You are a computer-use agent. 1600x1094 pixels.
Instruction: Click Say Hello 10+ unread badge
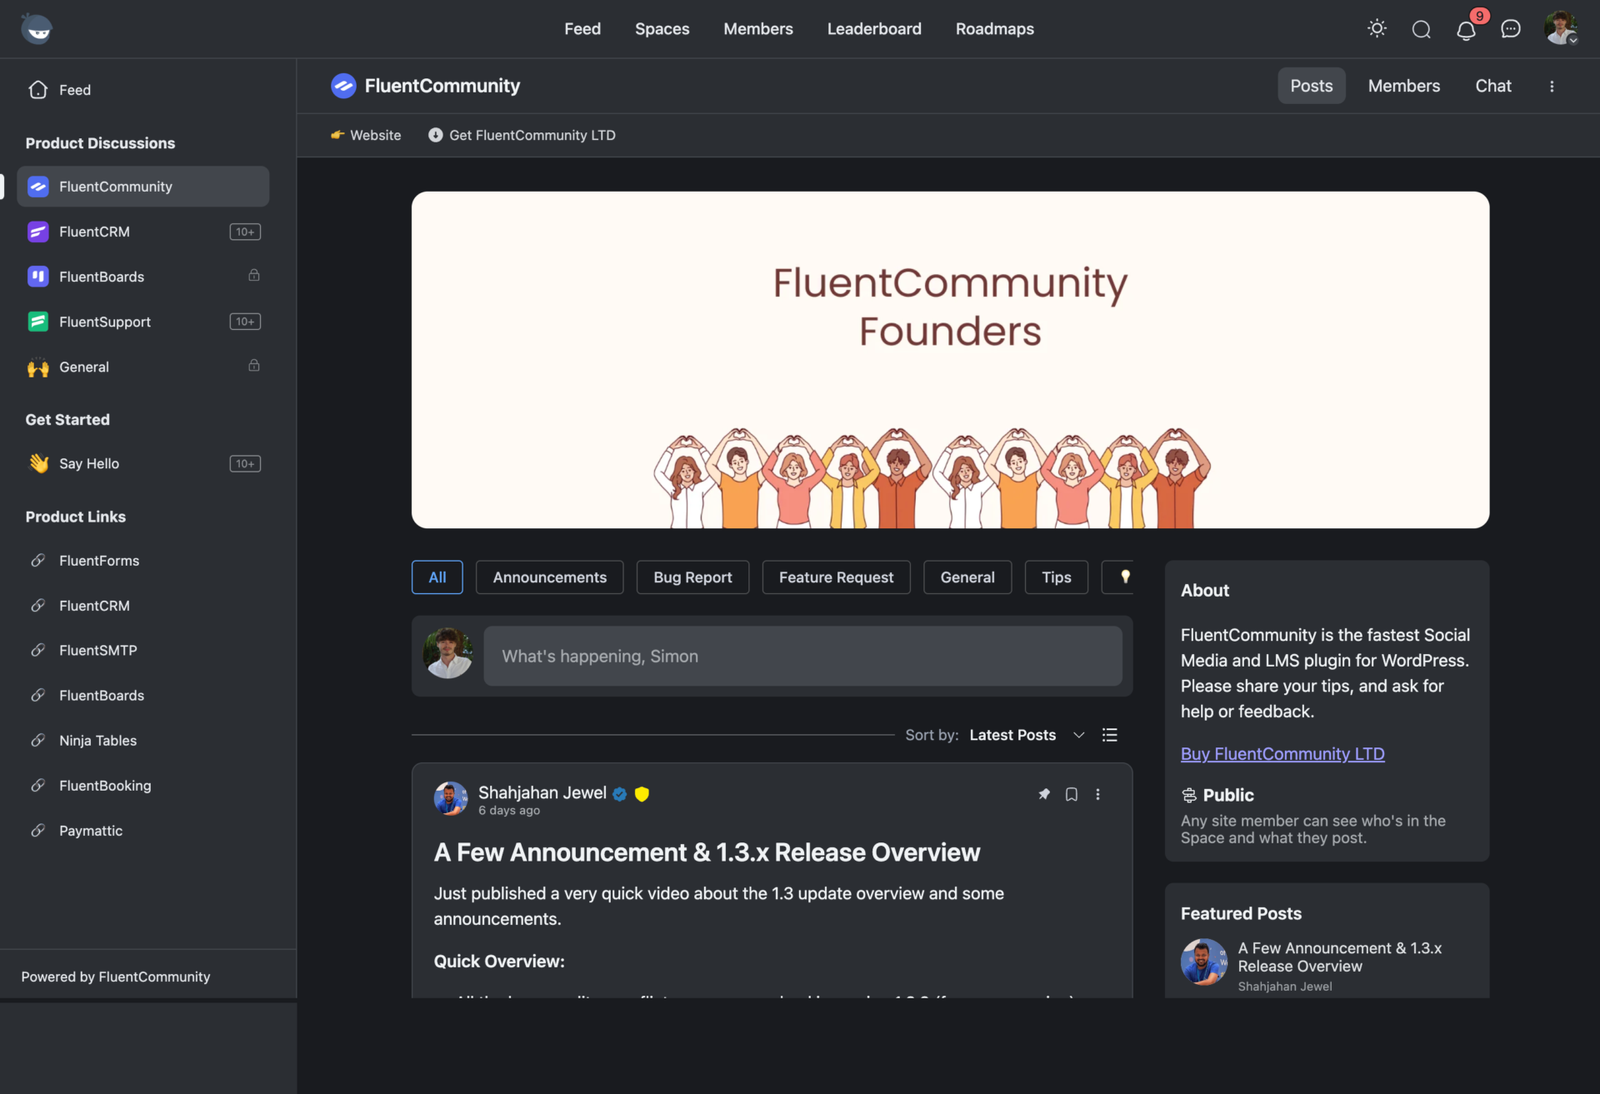coord(245,464)
